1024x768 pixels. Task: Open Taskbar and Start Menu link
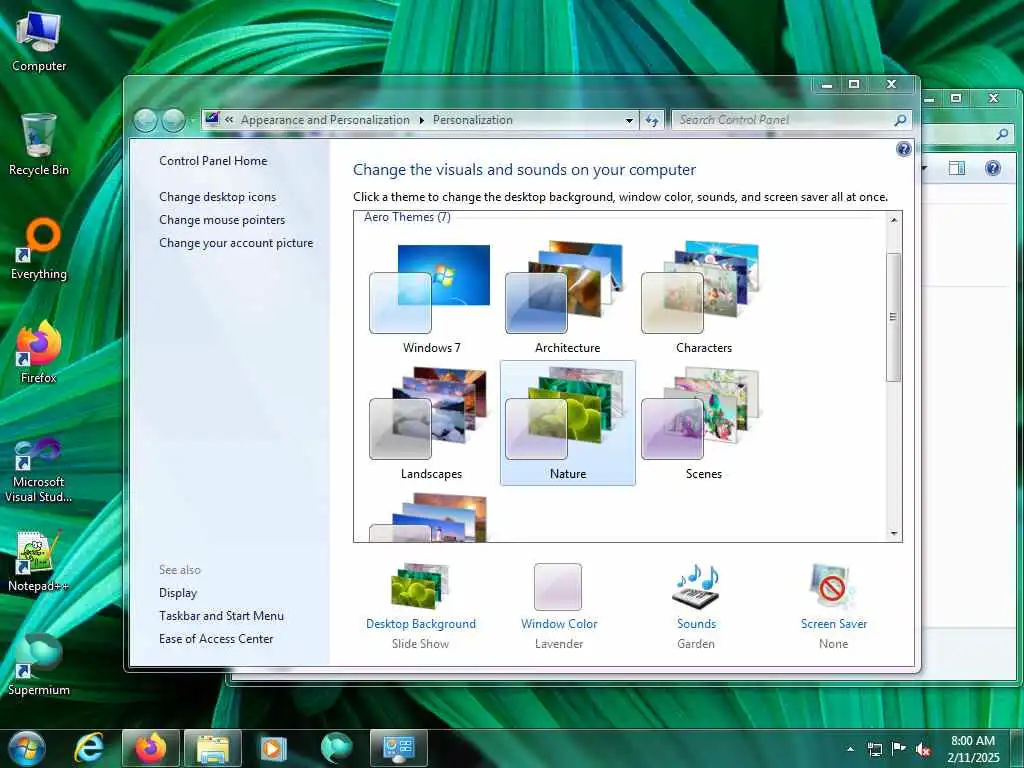point(221,616)
